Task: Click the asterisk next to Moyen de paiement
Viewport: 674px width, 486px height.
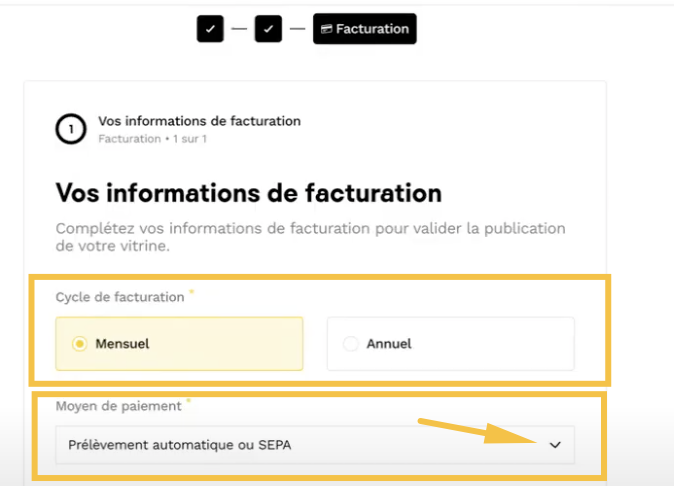Action: [188, 403]
